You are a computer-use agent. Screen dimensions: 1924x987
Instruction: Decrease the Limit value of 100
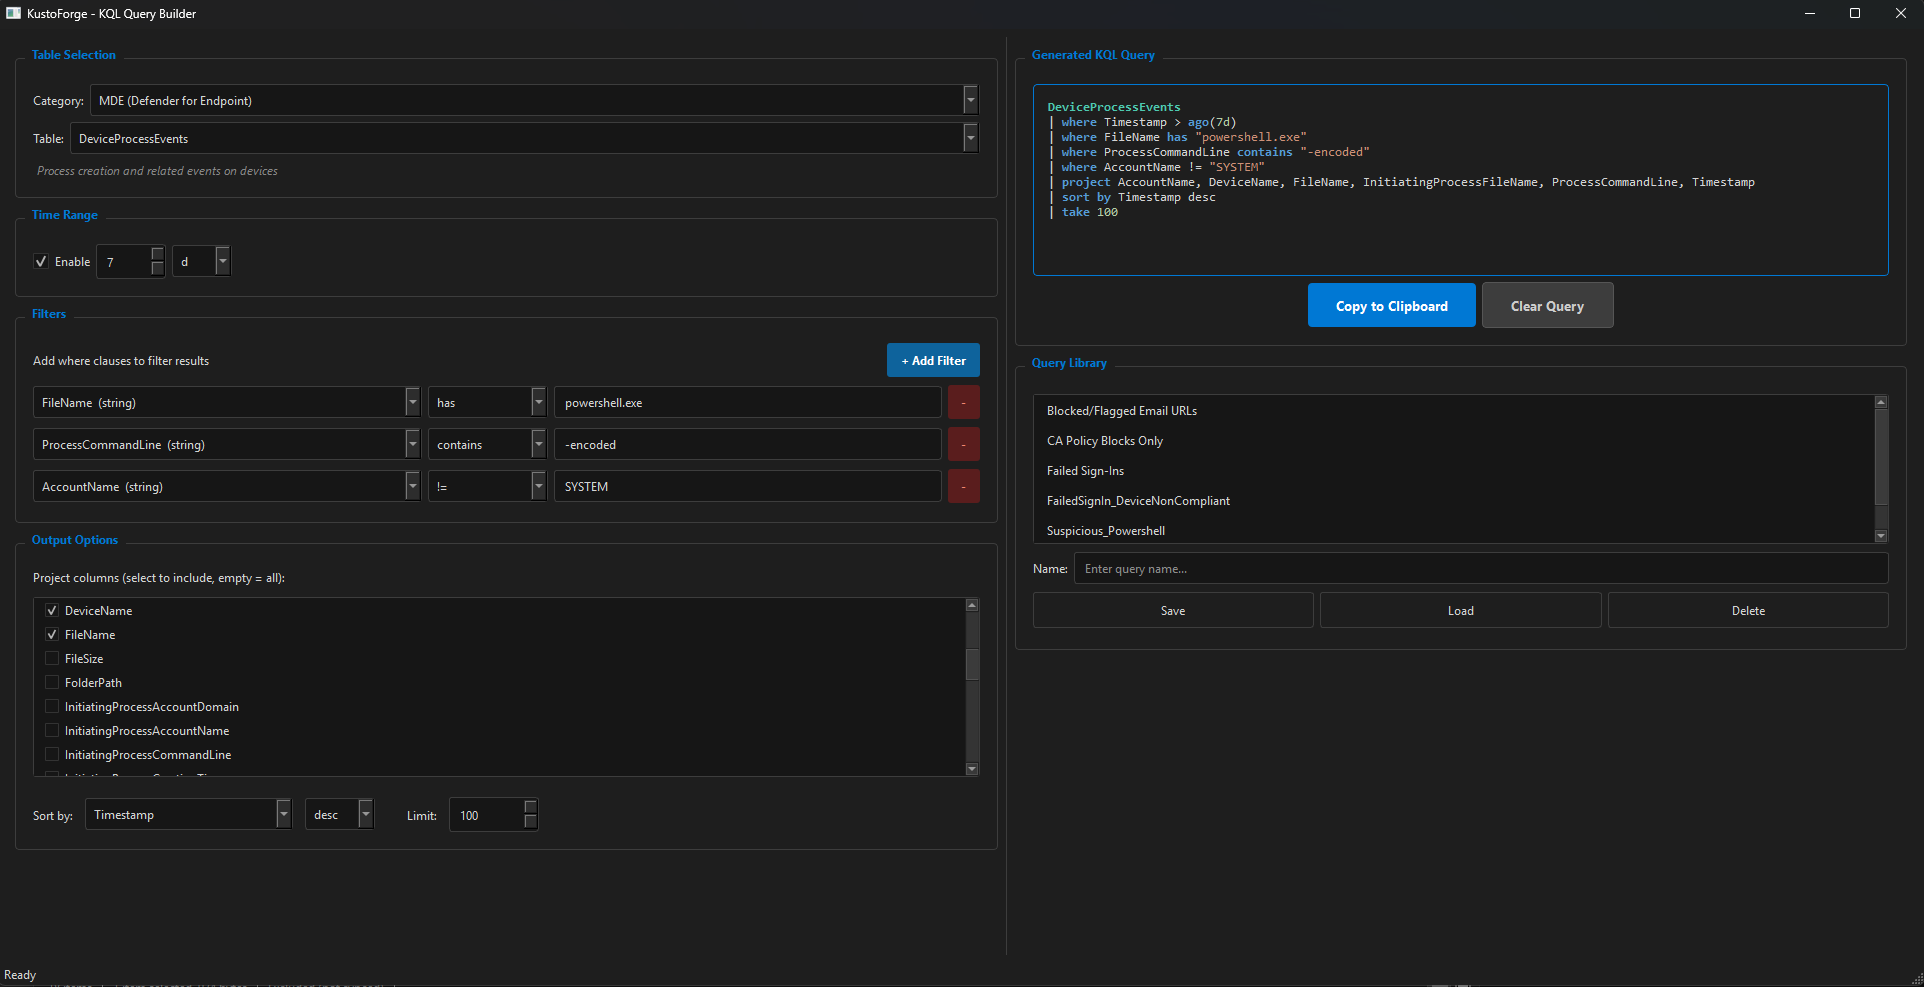coord(530,821)
